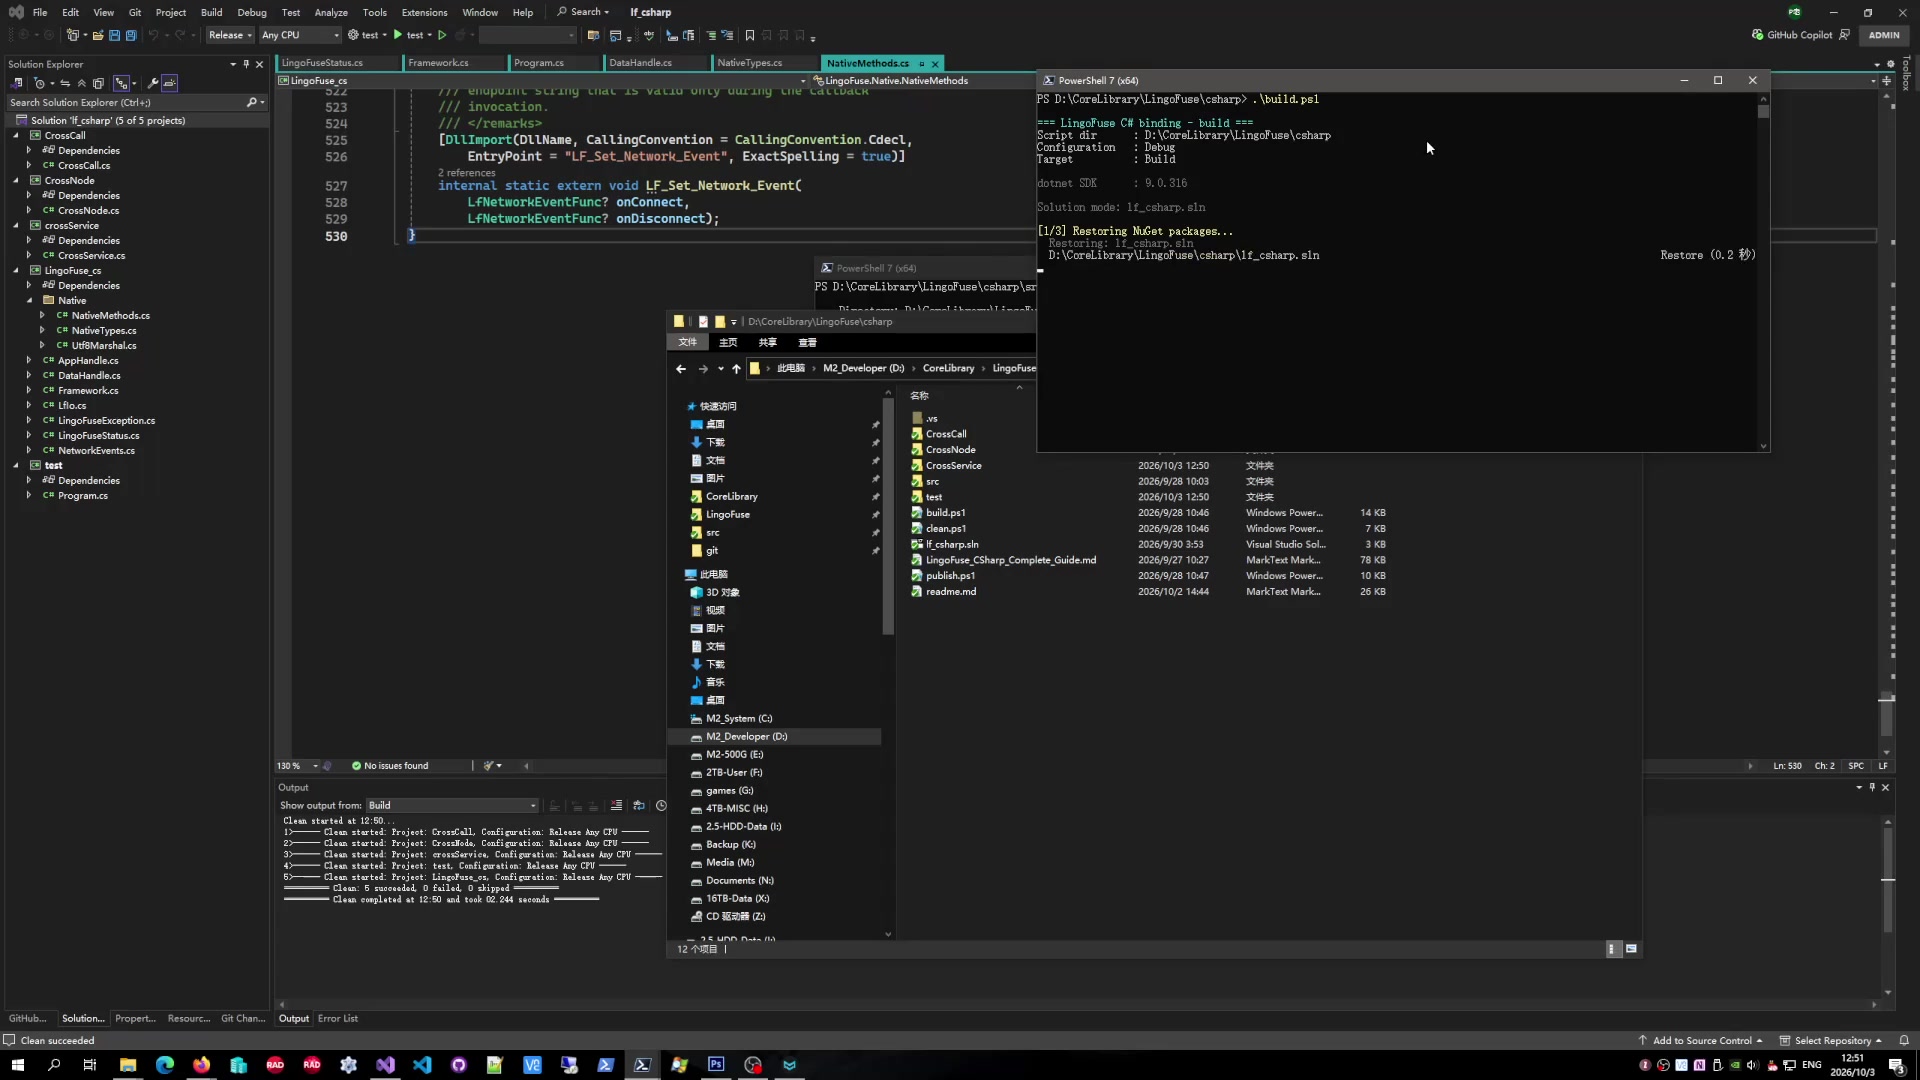Viewport: 1920px width, 1080px height.
Task: Open lf_csharp.sln in File Explorer list
Action: pos(951,545)
